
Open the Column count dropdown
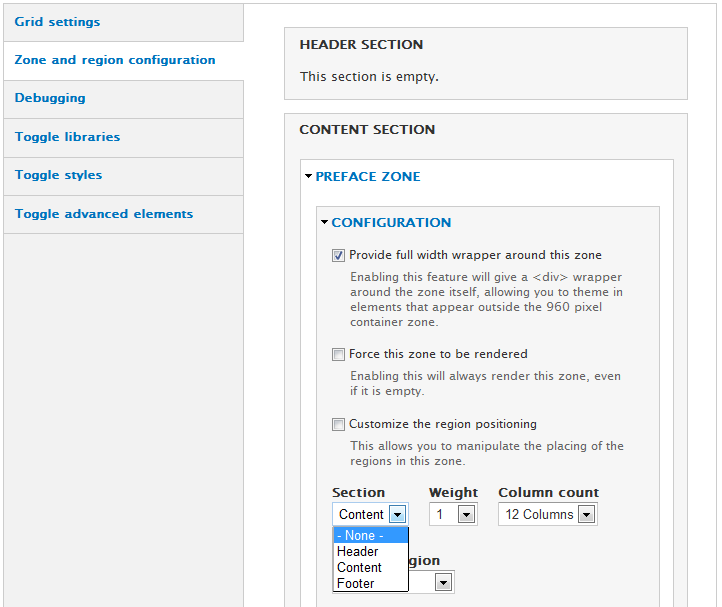click(547, 514)
